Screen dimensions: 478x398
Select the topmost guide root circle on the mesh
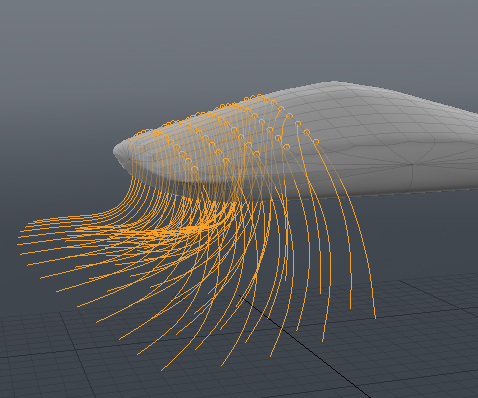pyautogui.click(x=259, y=96)
